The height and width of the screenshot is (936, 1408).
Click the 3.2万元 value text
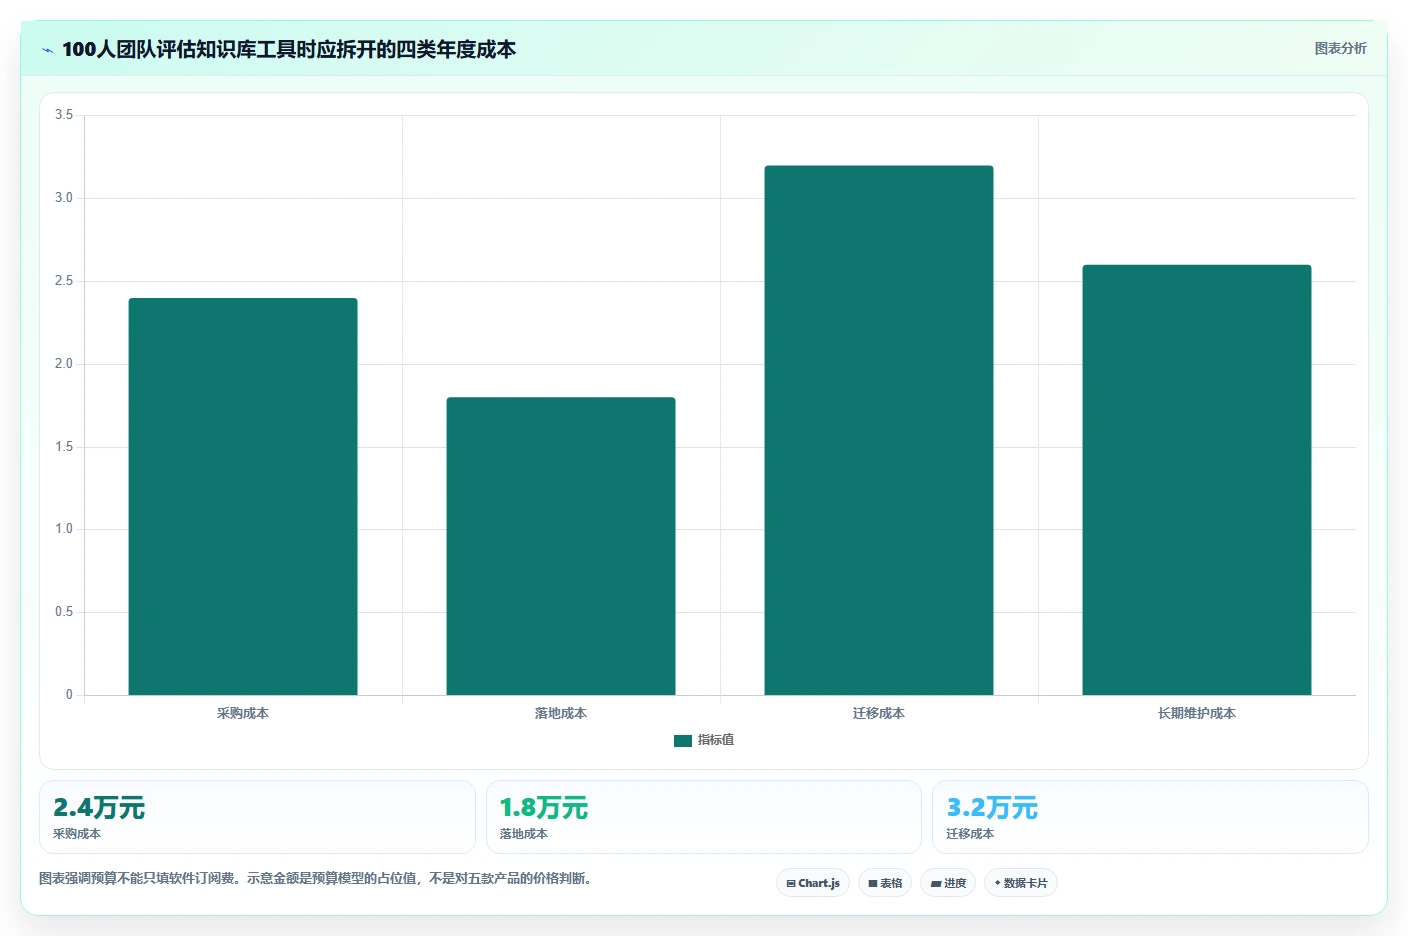992,808
